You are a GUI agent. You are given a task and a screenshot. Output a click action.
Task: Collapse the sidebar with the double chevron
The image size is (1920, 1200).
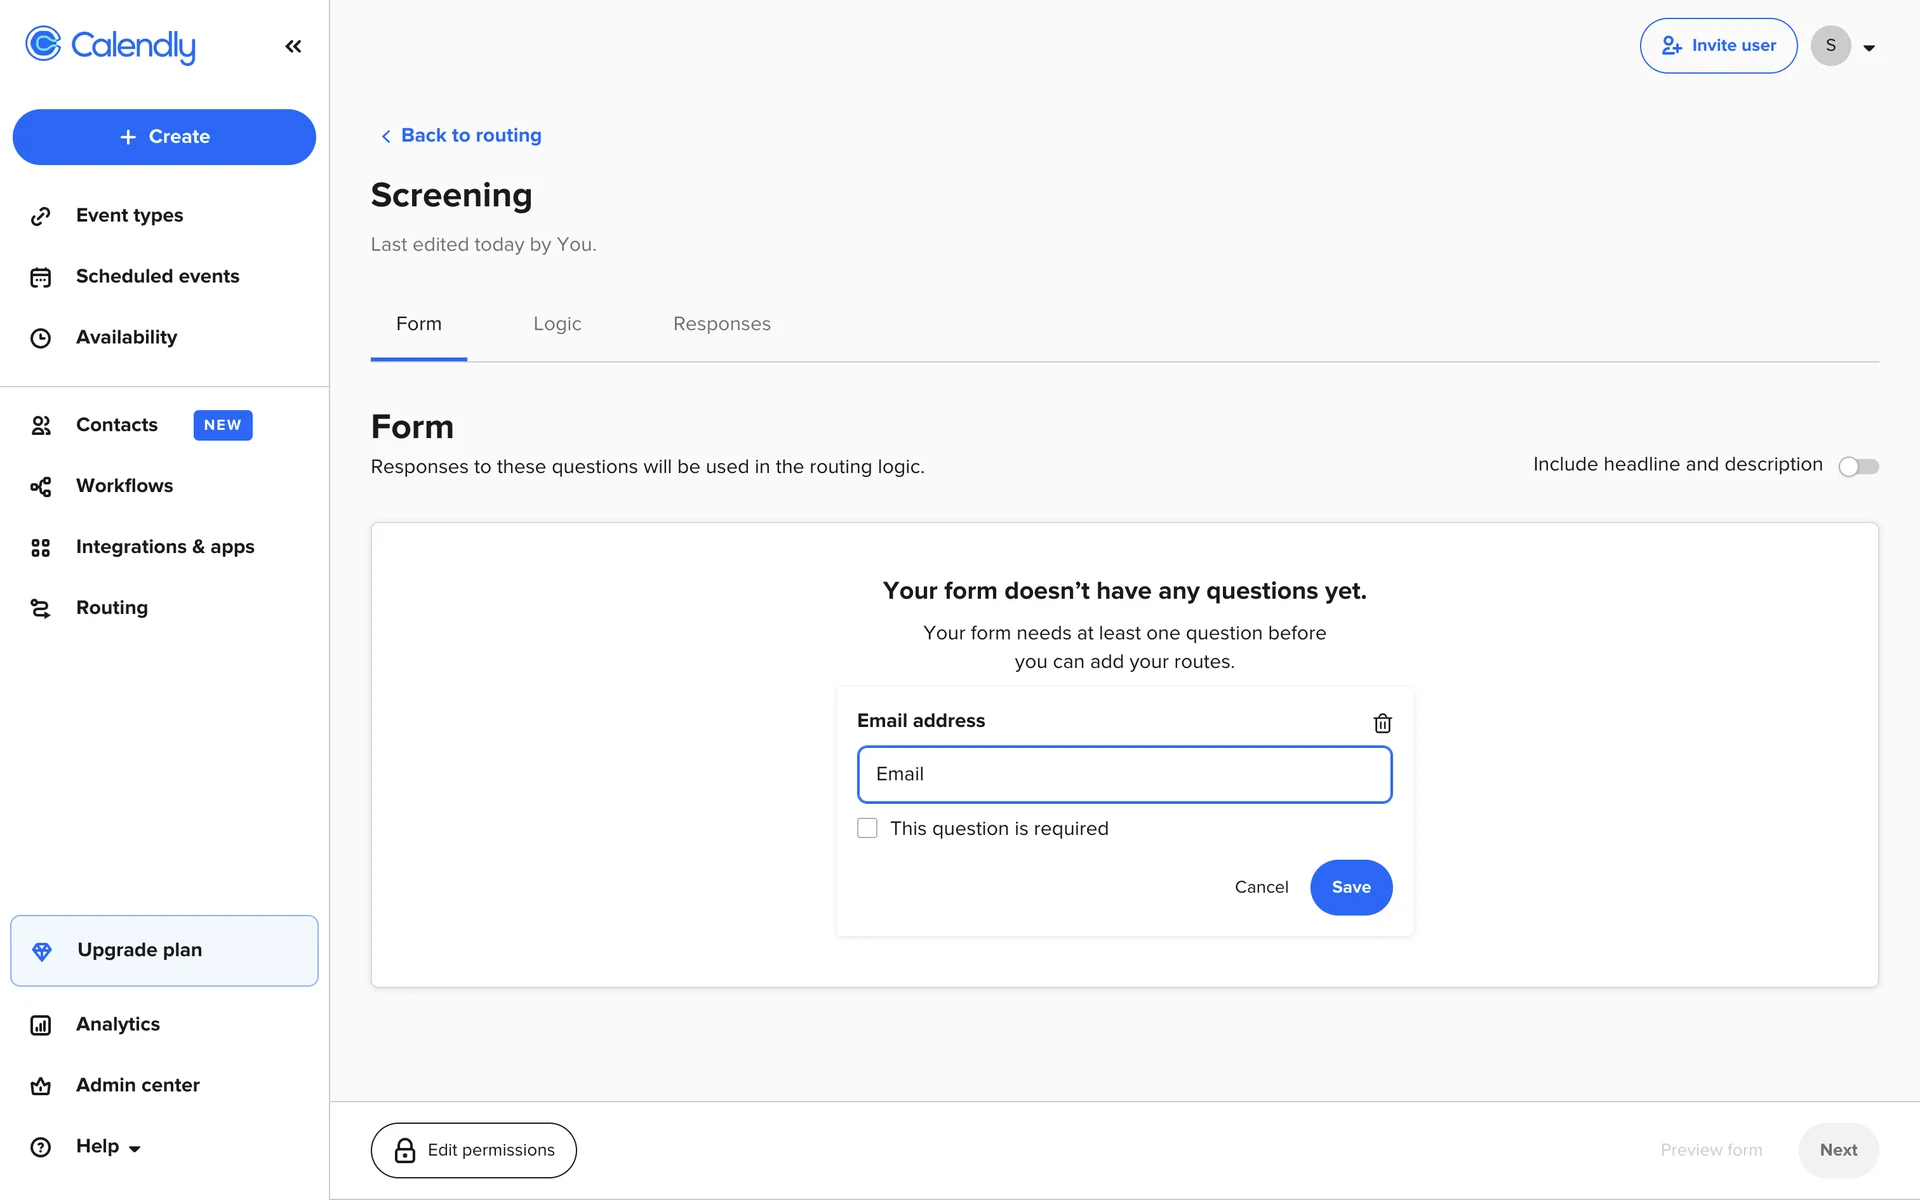[x=293, y=46]
